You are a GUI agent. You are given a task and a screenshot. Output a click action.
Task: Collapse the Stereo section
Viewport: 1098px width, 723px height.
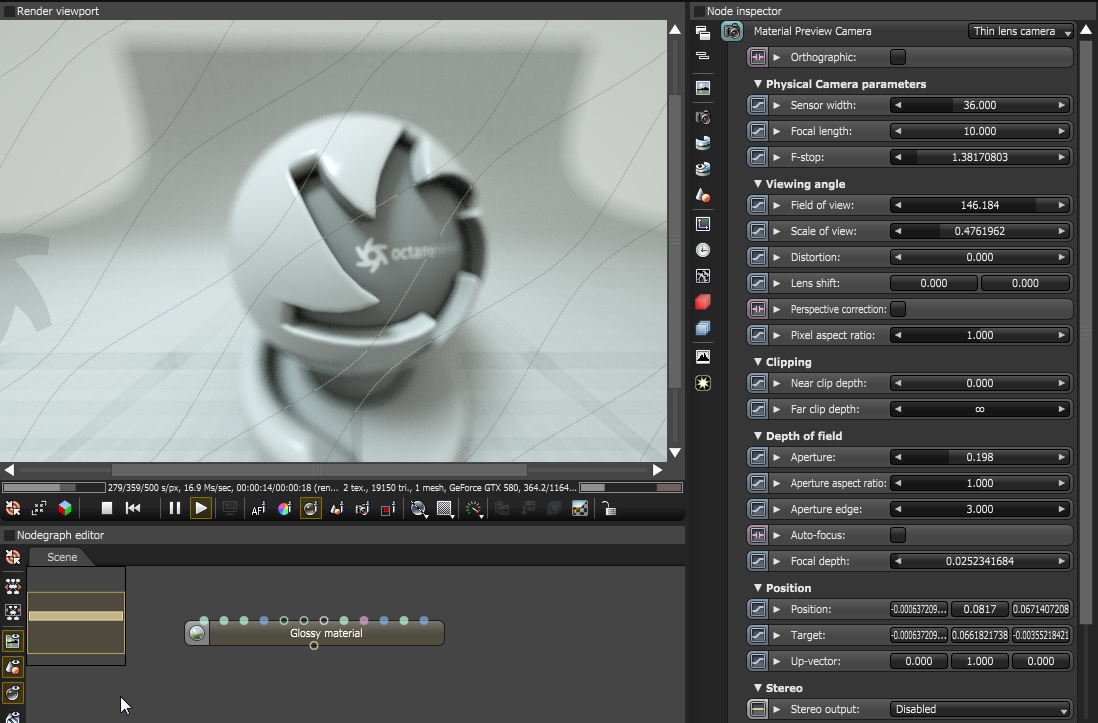pos(758,688)
